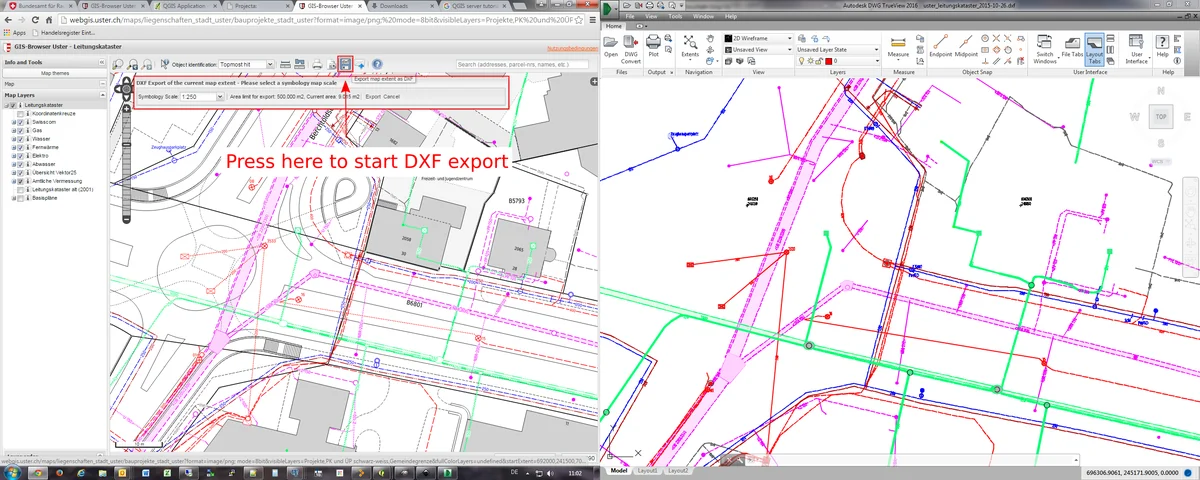Click the Export map extent as DXF icon
The width and height of the screenshot is (1200, 480).
click(345, 64)
